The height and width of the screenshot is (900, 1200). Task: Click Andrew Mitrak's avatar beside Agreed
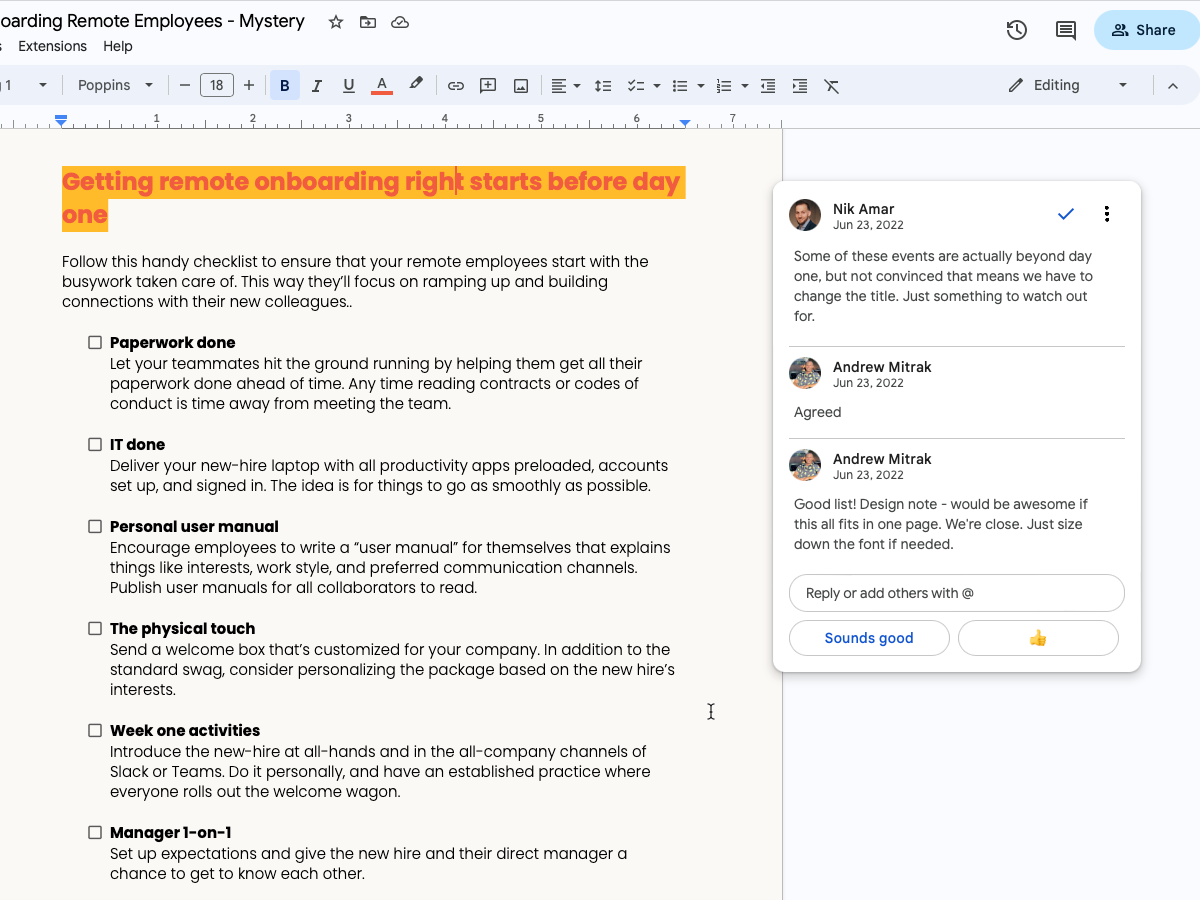tap(805, 373)
